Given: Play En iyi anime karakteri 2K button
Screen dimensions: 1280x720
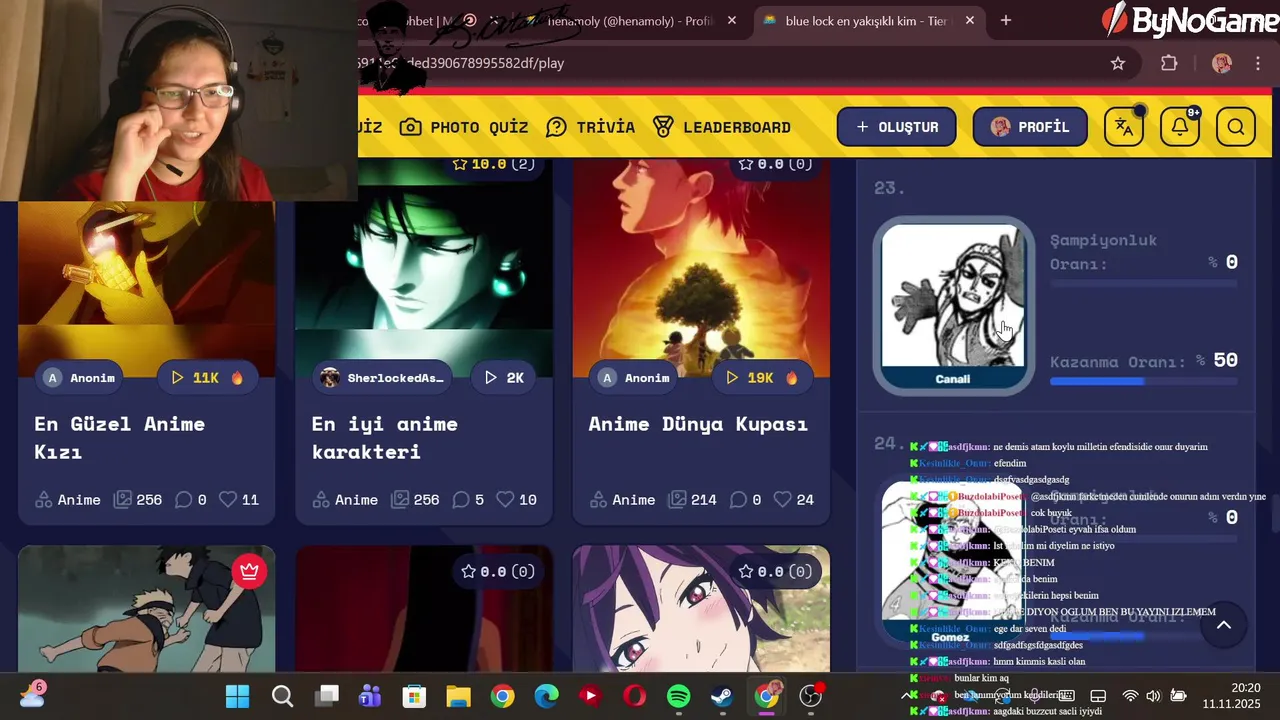Looking at the screenshot, I should (x=504, y=377).
